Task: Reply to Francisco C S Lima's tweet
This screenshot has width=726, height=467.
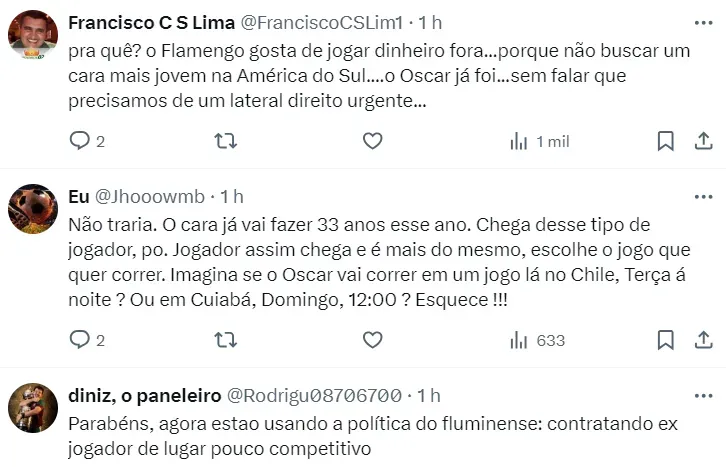Action: 80,141
